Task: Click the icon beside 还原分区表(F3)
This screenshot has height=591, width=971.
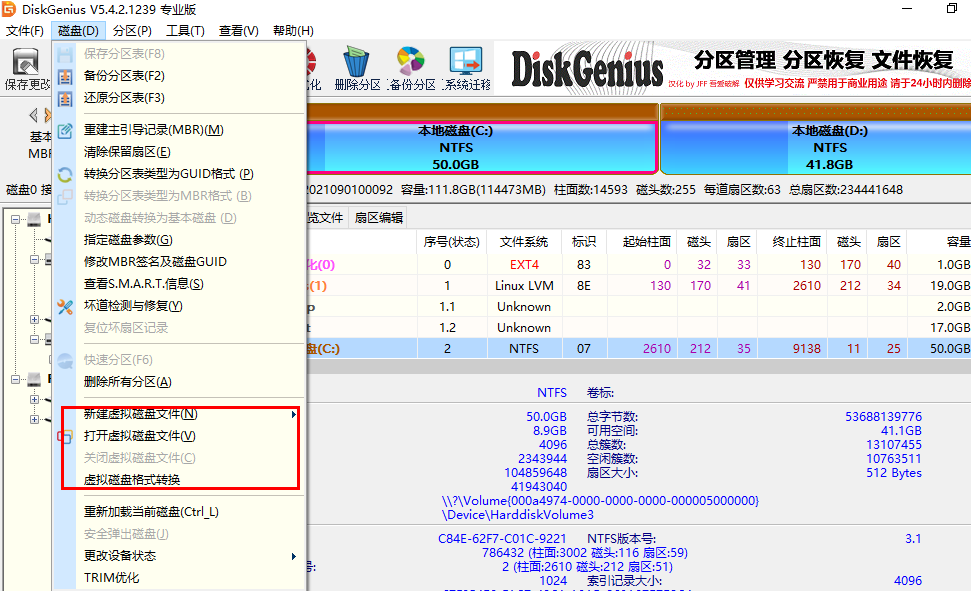Action: [x=65, y=98]
